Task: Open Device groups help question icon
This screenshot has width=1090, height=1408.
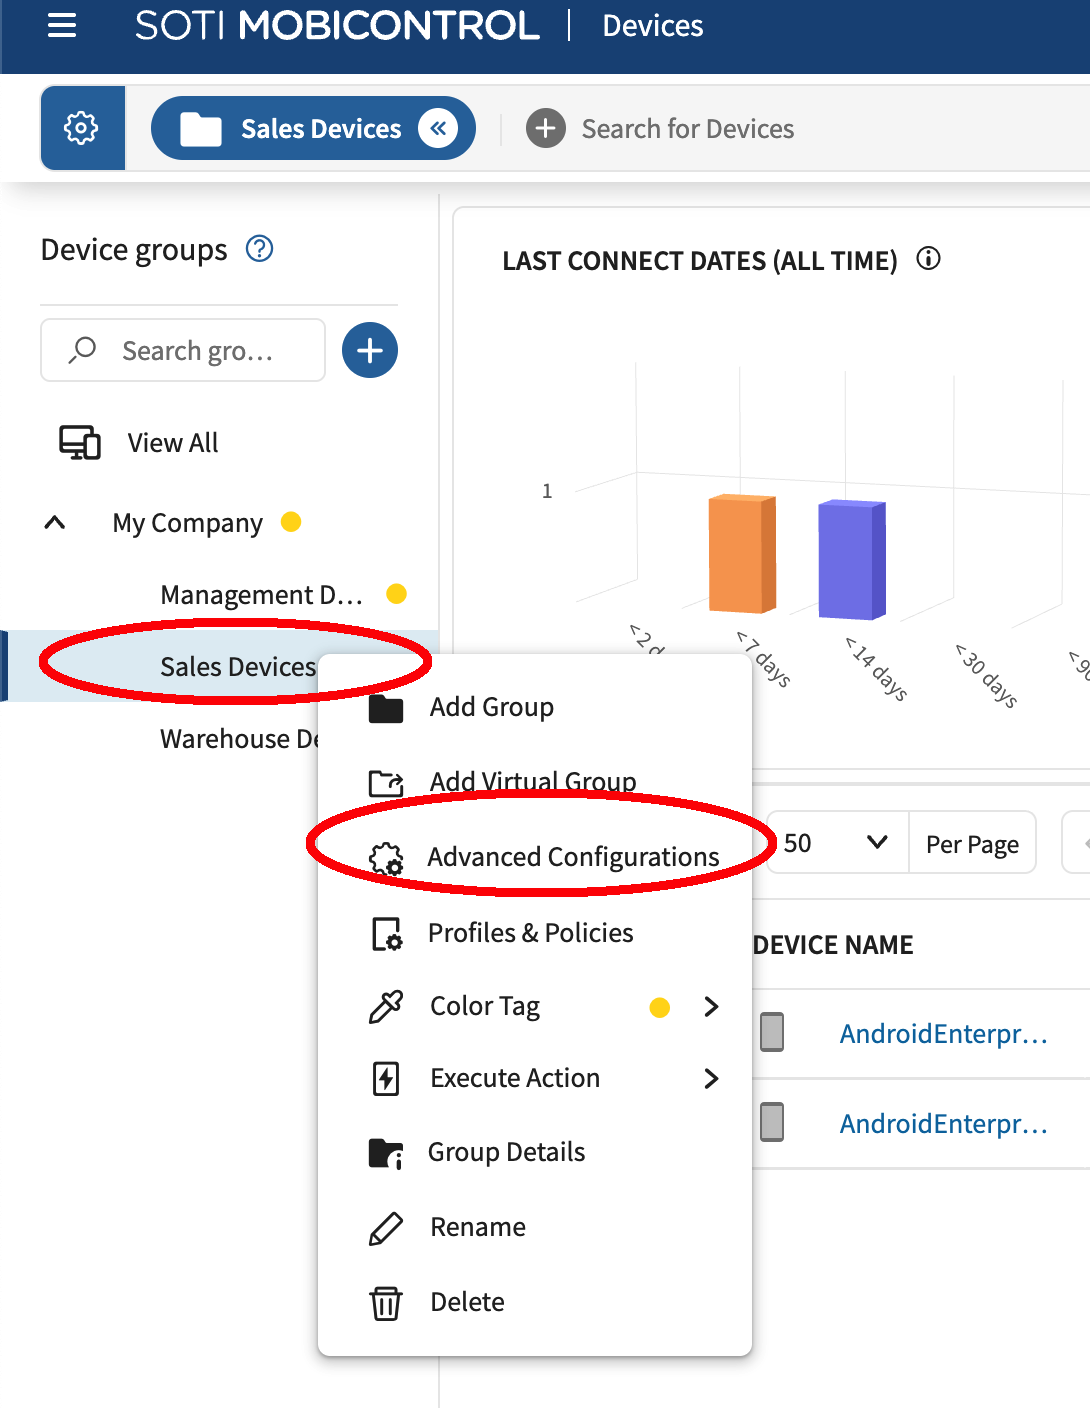Action: pos(260,248)
